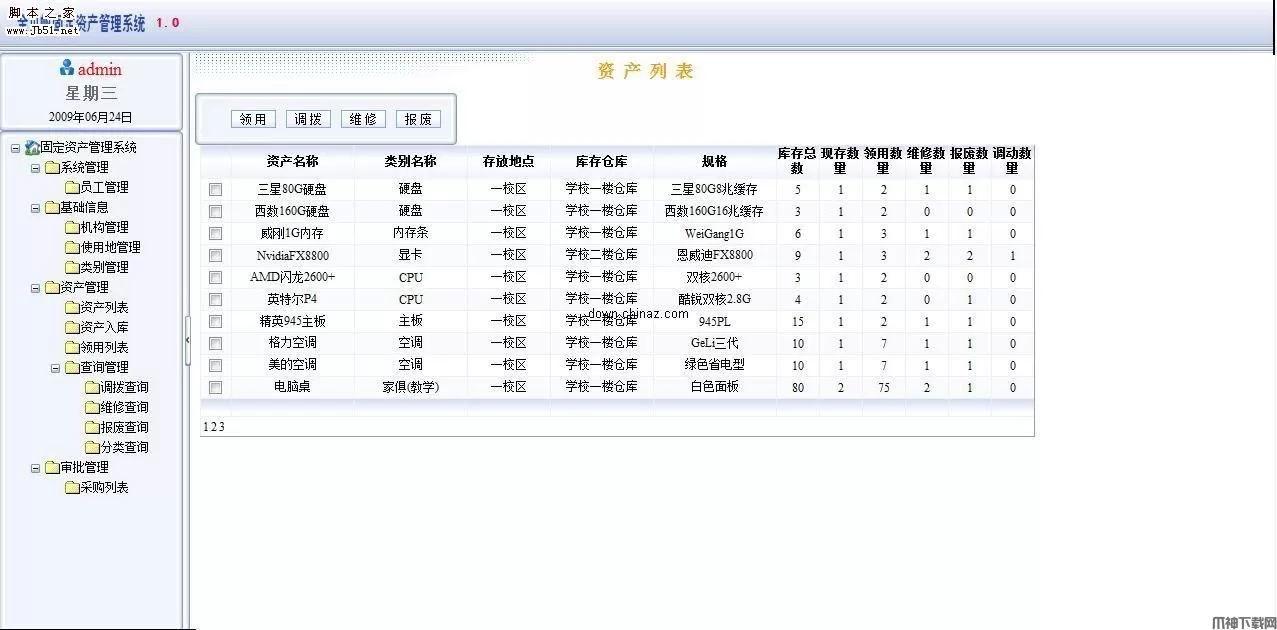Viewport: 1277px width, 630px height.
Task: Click the house icon of 固定资产管理系统
Action: click(x=32, y=147)
